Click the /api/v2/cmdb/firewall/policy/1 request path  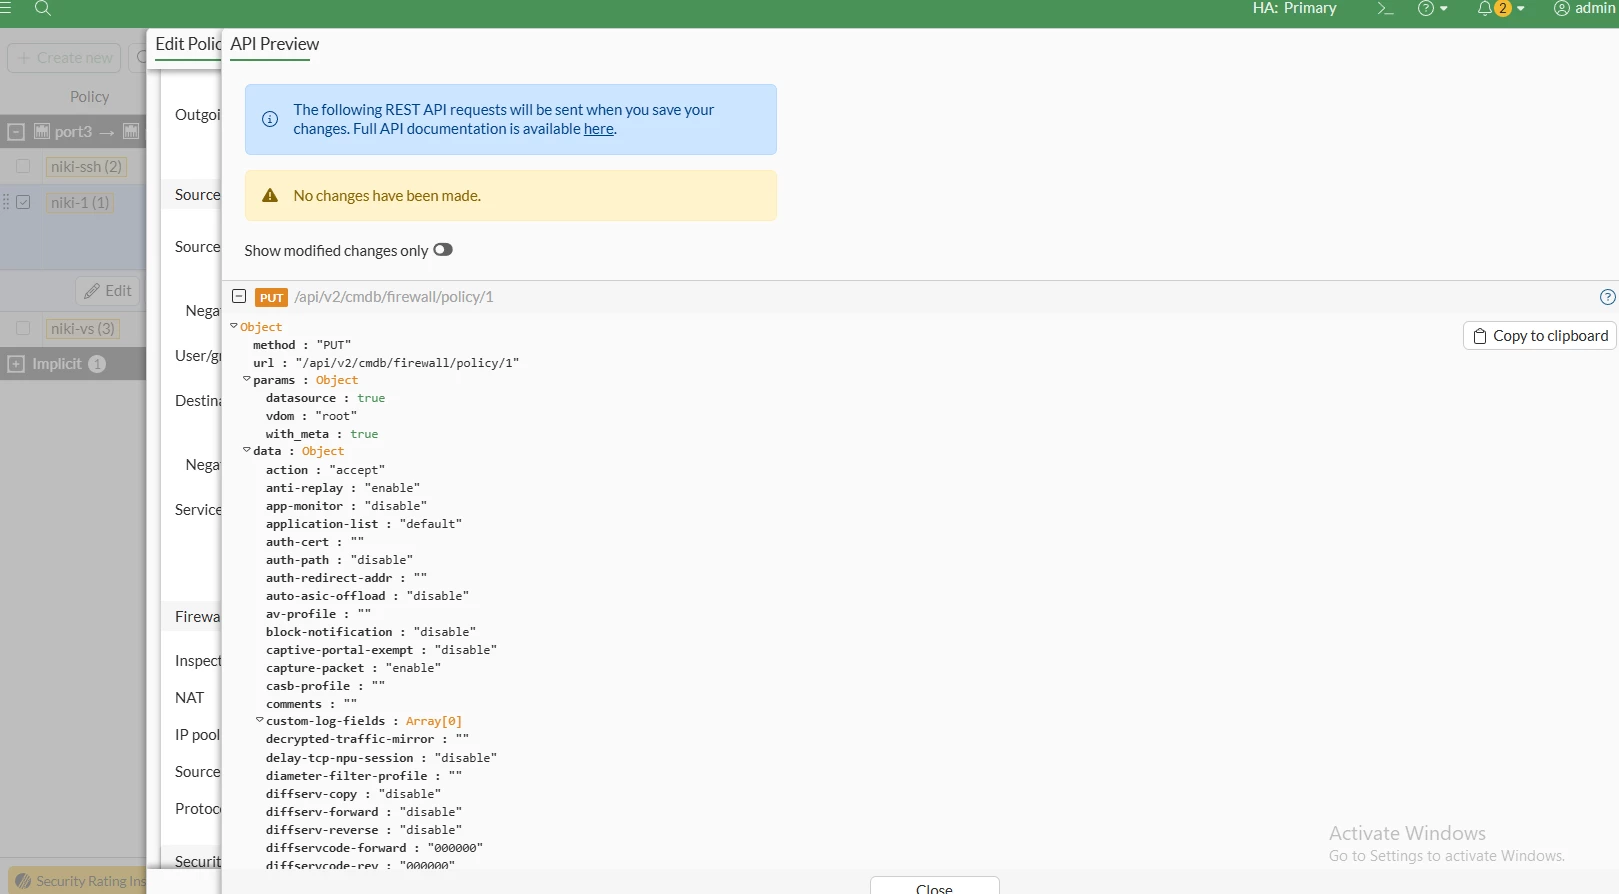click(x=394, y=297)
